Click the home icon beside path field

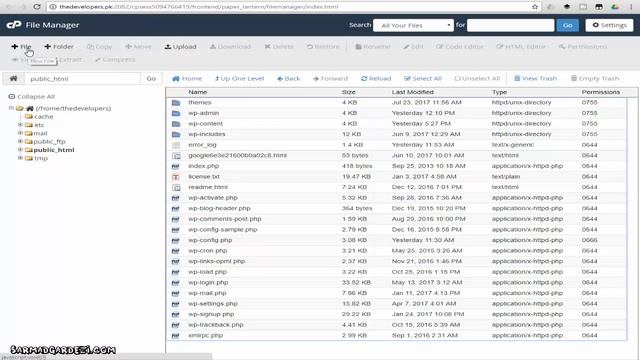pos(13,78)
